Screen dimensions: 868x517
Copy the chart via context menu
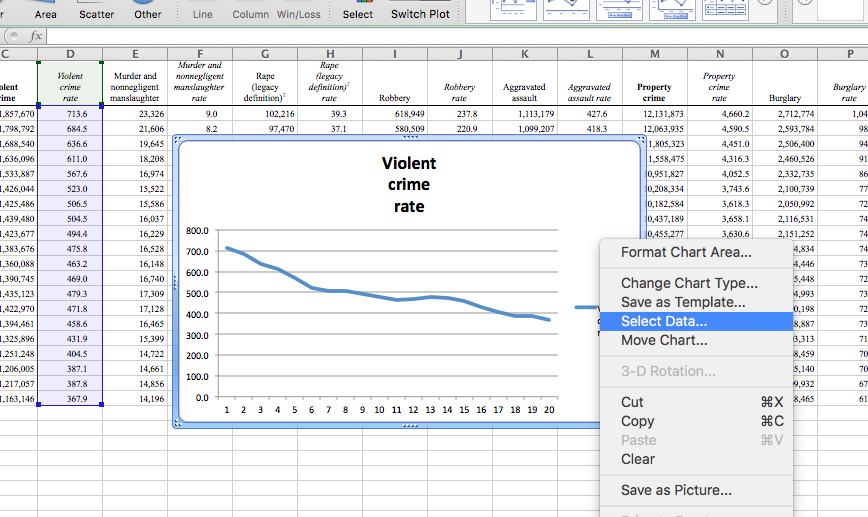tap(637, 421)
